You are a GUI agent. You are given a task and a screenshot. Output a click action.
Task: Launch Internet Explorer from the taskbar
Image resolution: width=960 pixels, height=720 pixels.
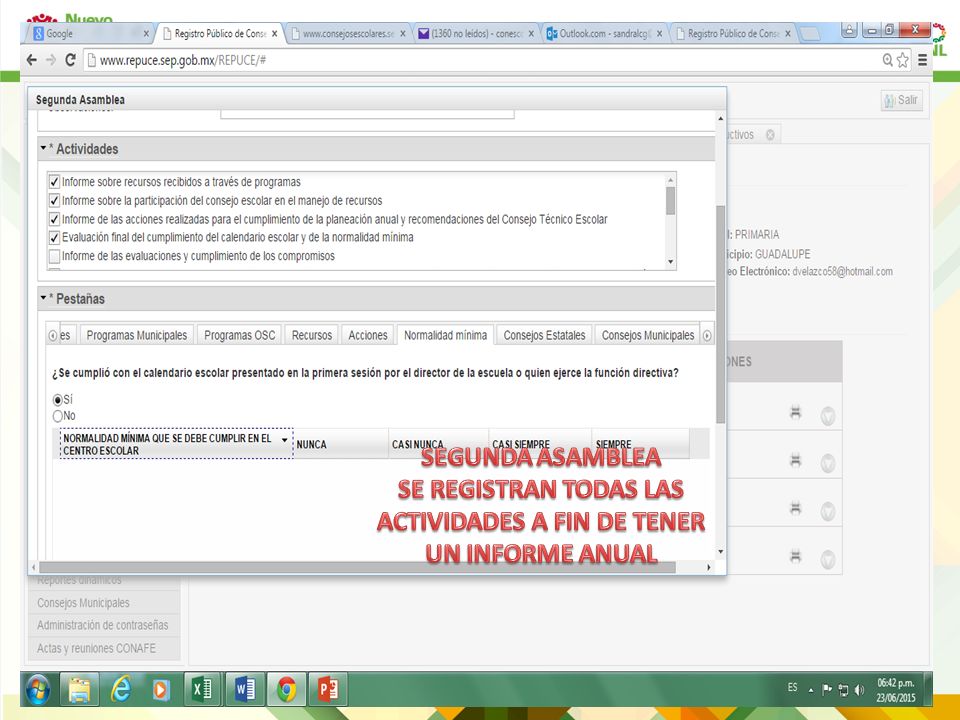click(121, 690)
